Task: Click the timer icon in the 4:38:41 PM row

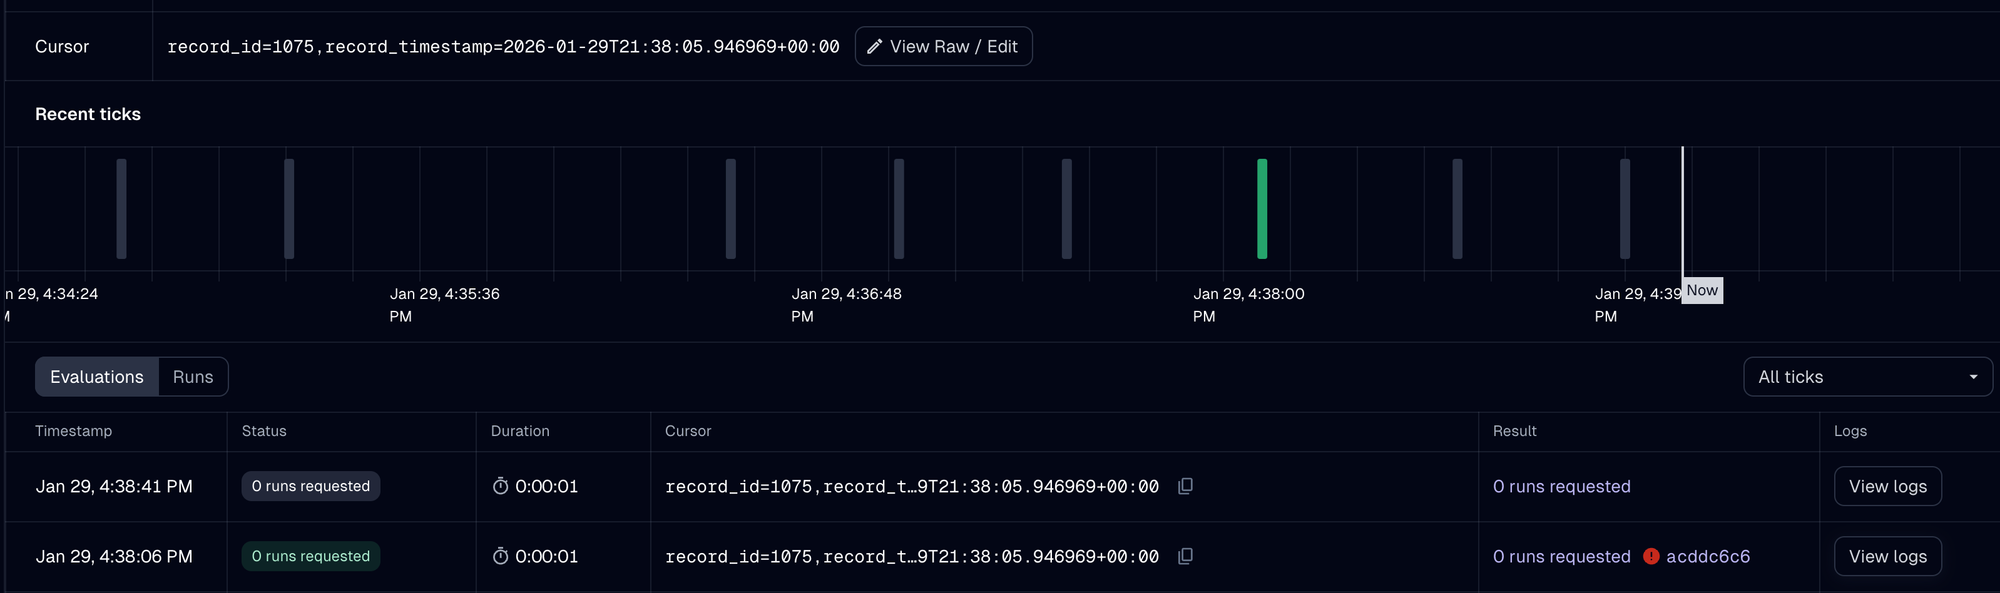Action: point(500,486)
